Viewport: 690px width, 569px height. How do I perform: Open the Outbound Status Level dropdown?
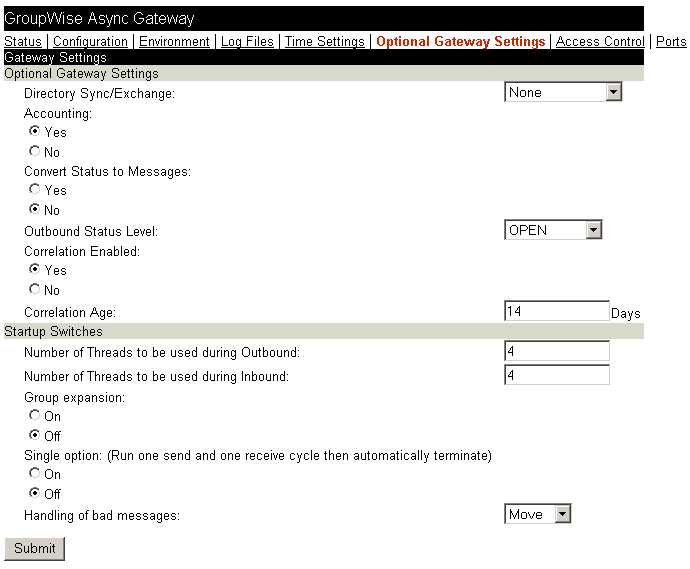553,230
